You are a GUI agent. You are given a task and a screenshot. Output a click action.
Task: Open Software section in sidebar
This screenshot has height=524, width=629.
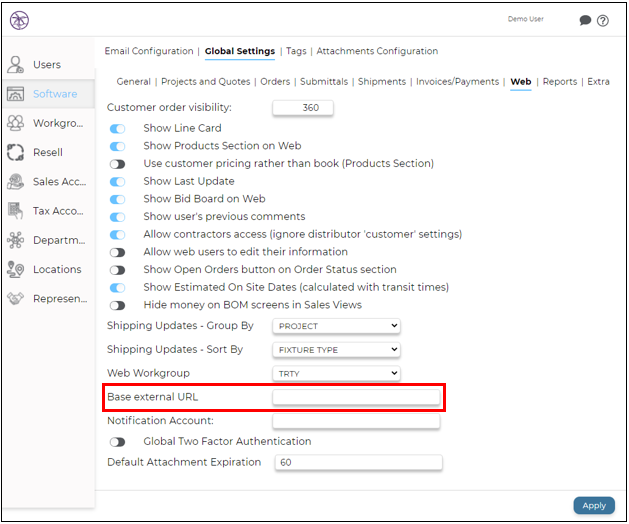pos(55,94)
